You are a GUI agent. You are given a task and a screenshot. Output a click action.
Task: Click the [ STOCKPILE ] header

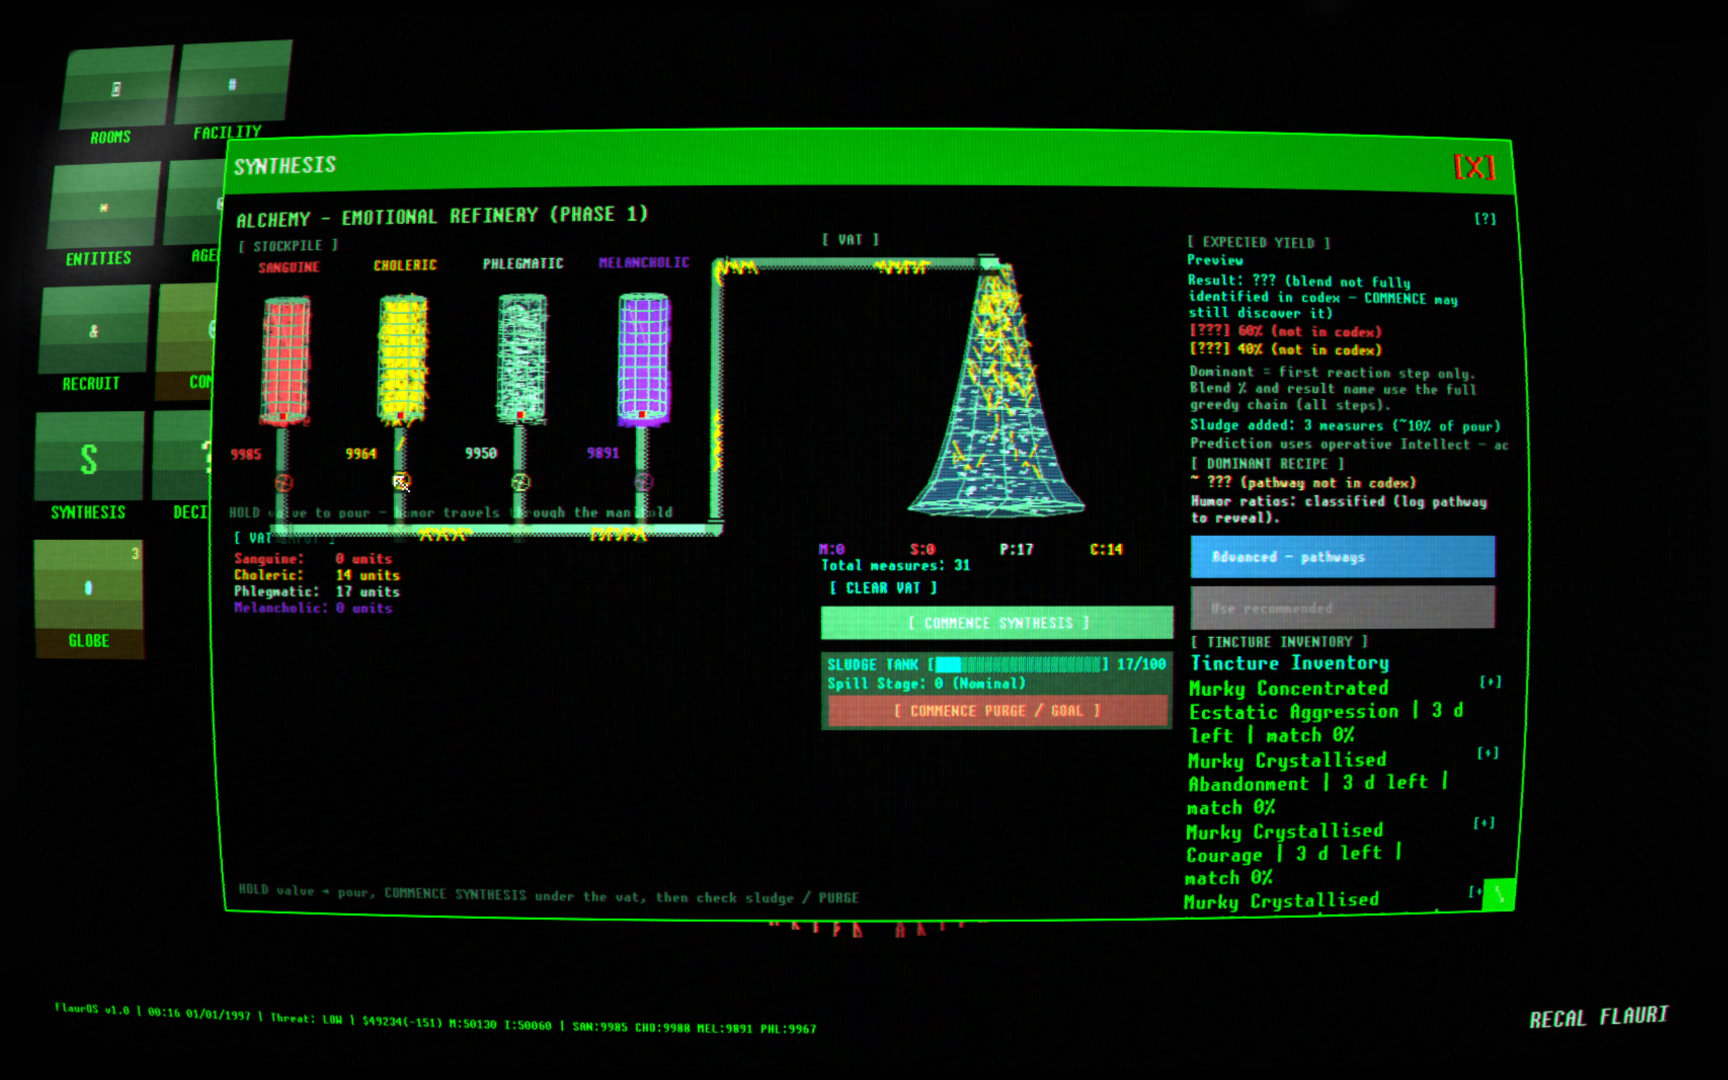click(x=288, y=246)
